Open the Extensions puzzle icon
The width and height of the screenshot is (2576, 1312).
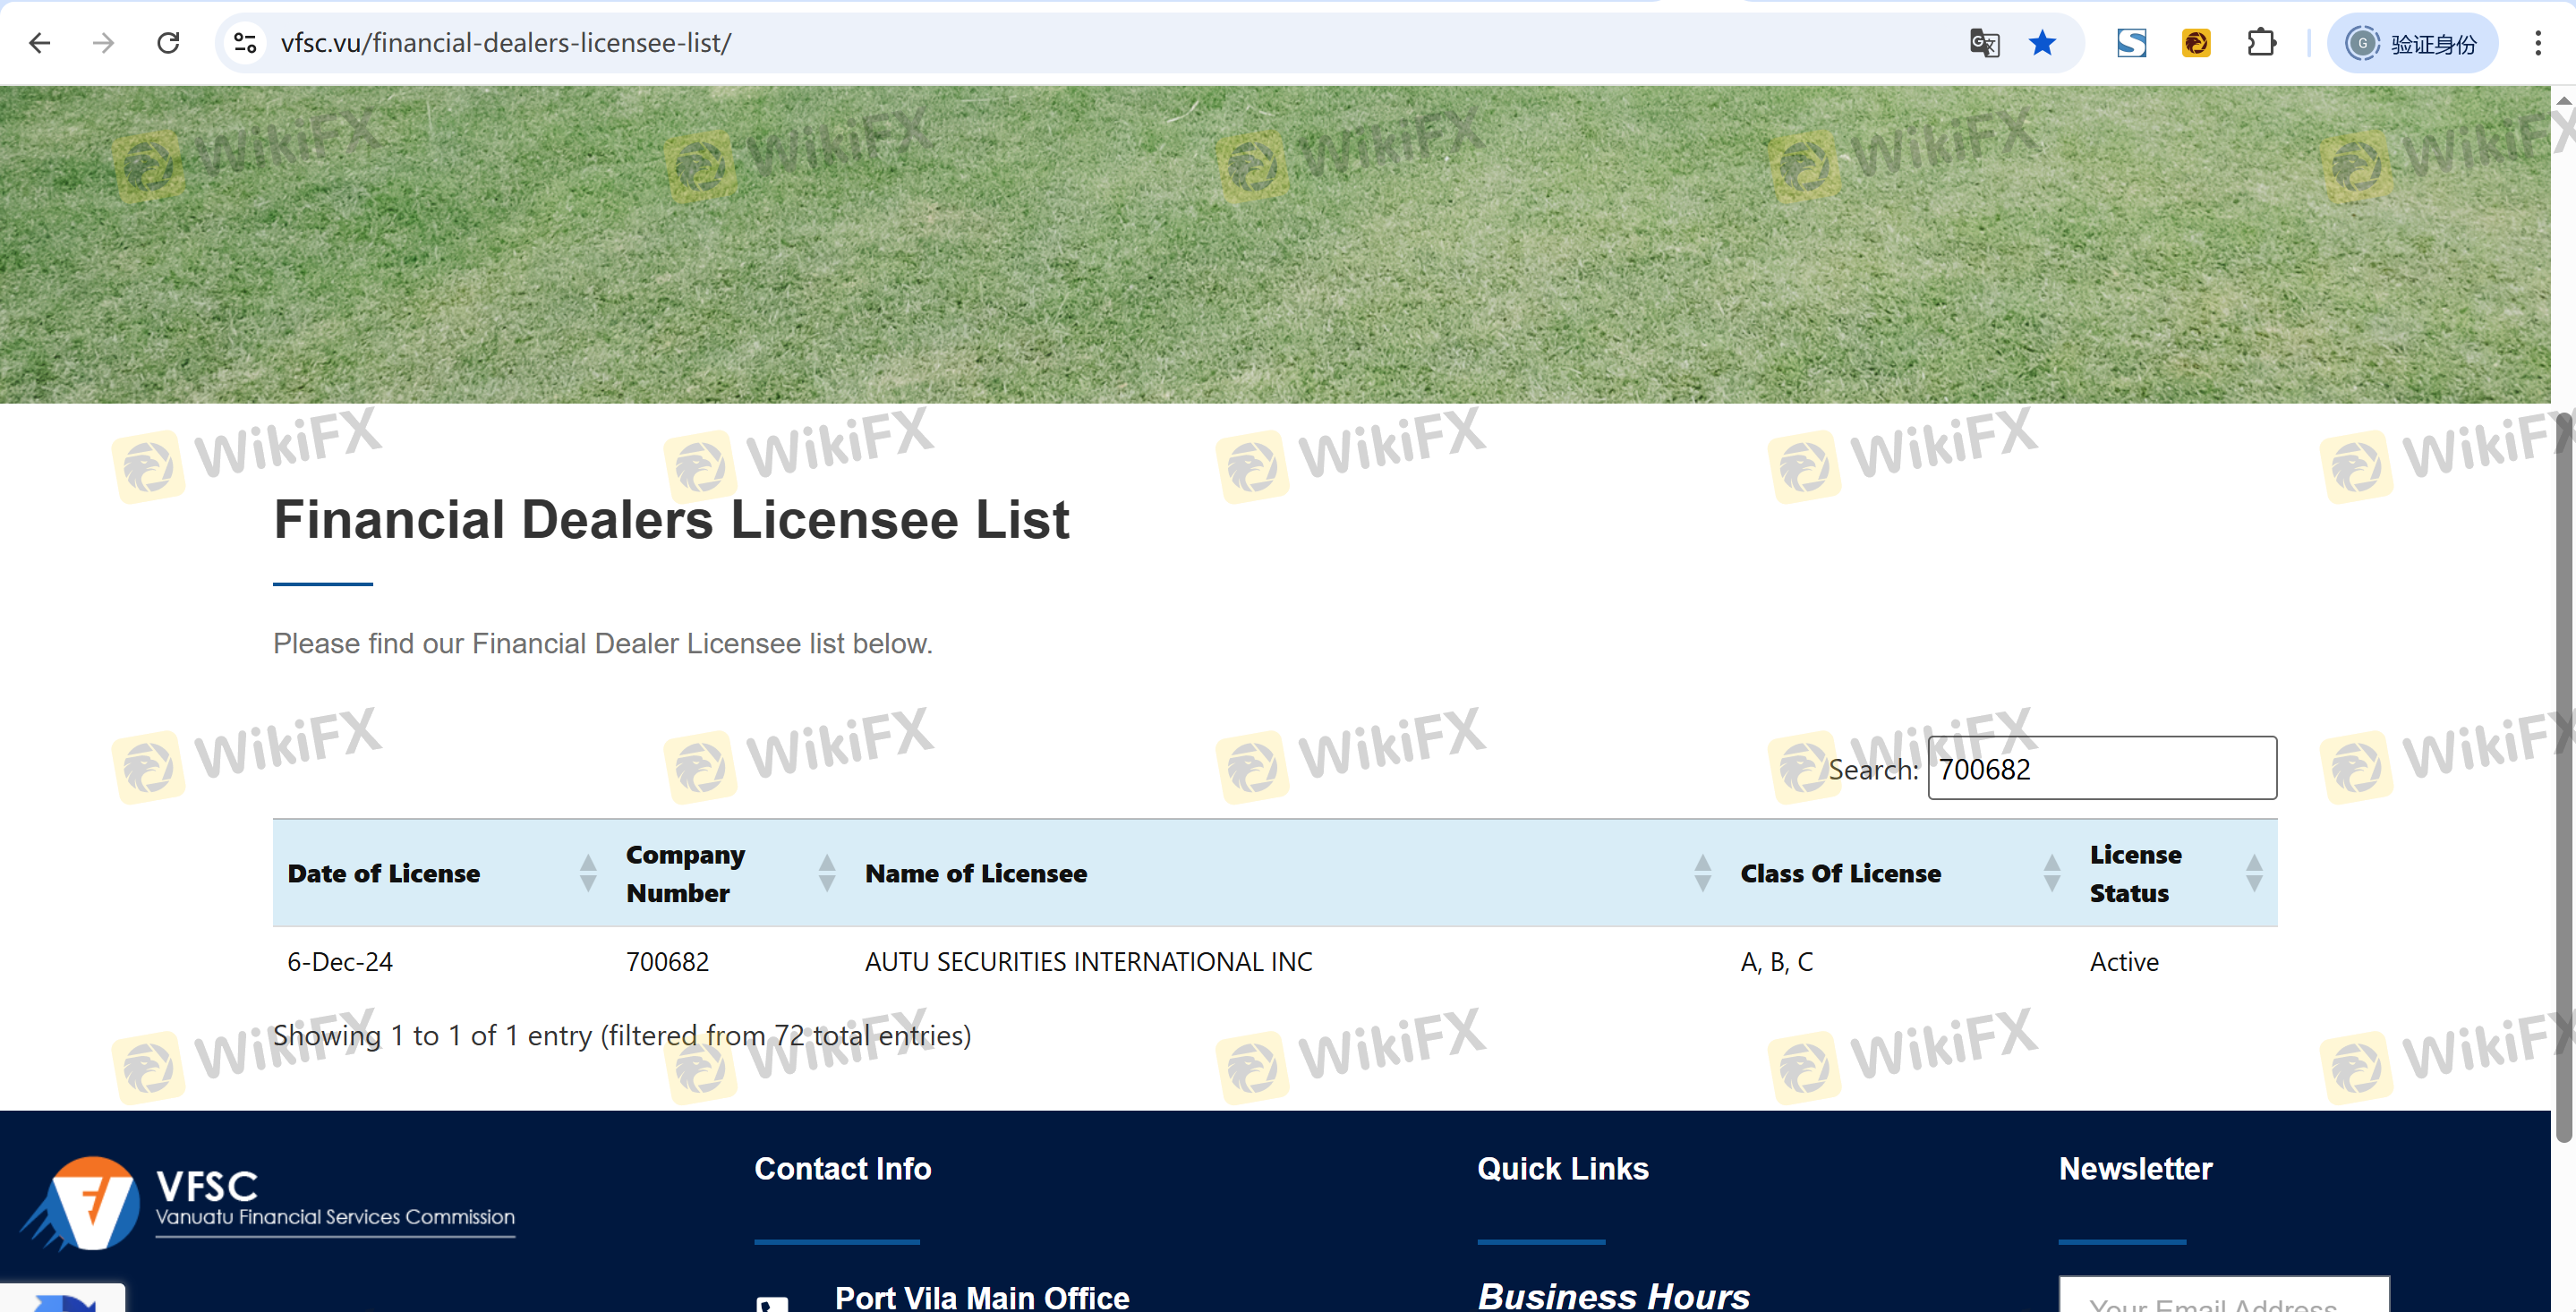2261,43
